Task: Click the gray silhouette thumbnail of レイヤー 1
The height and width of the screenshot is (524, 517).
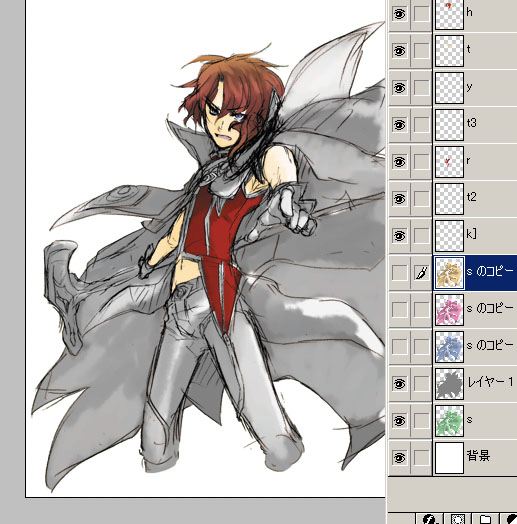Action: point(449,384)
